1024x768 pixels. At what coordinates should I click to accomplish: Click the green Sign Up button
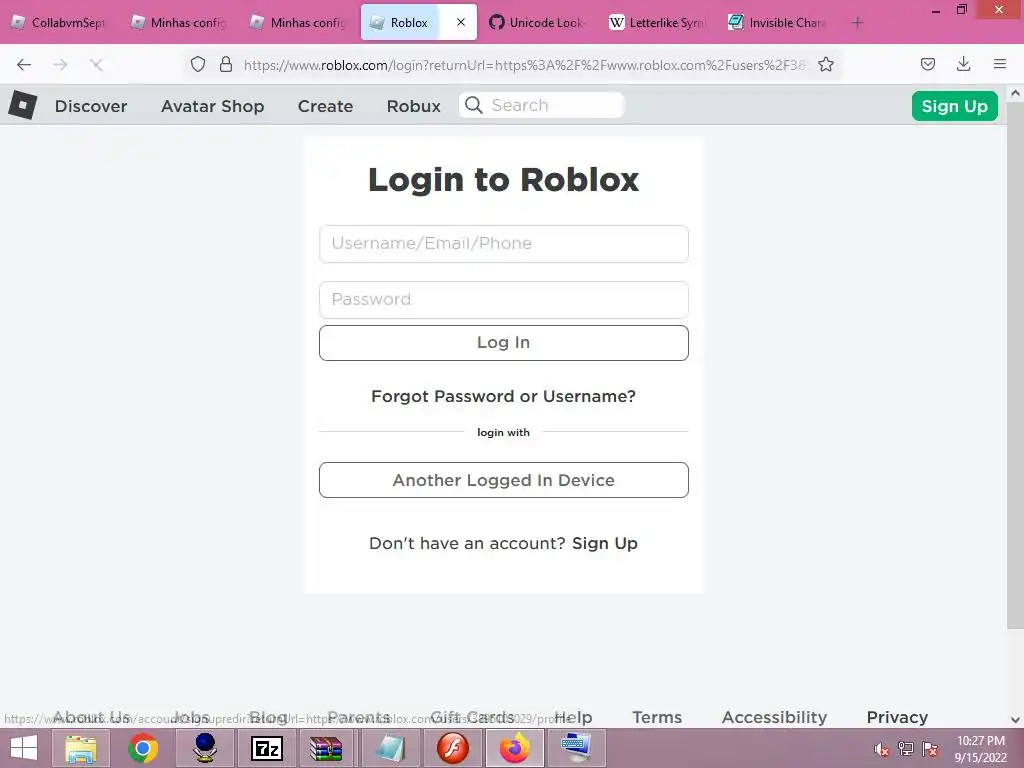point(954,106)
